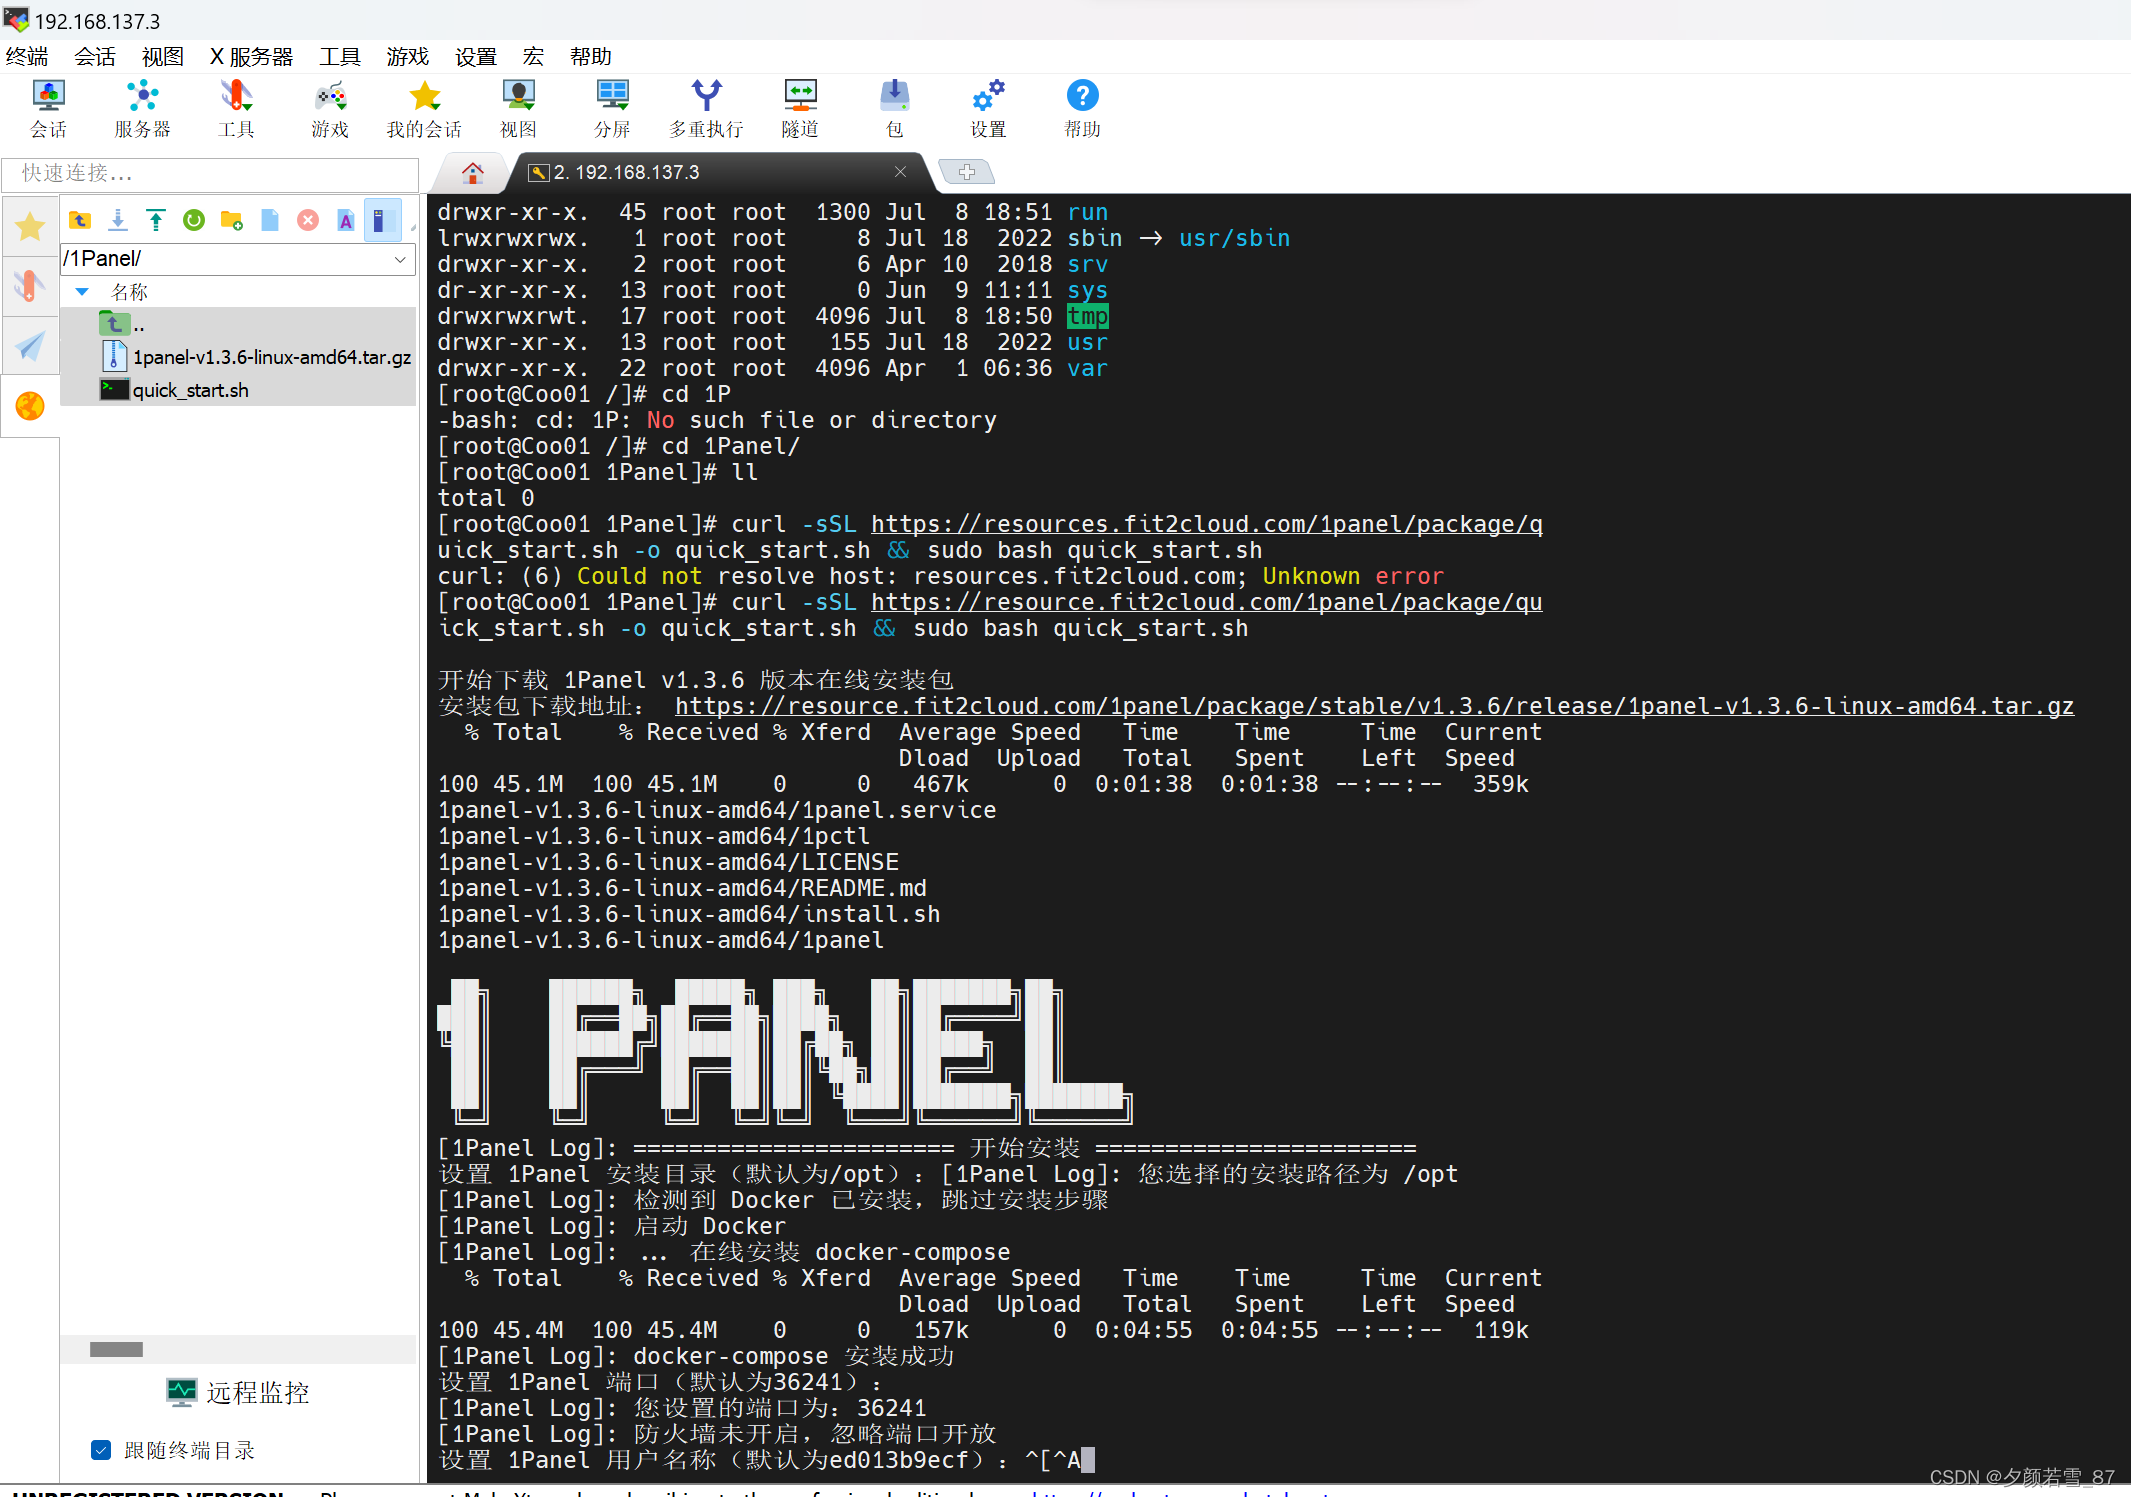The image size is (2131, 1497).
Task: Open the 设置 menu in menu bar
Action: (476, 57)
